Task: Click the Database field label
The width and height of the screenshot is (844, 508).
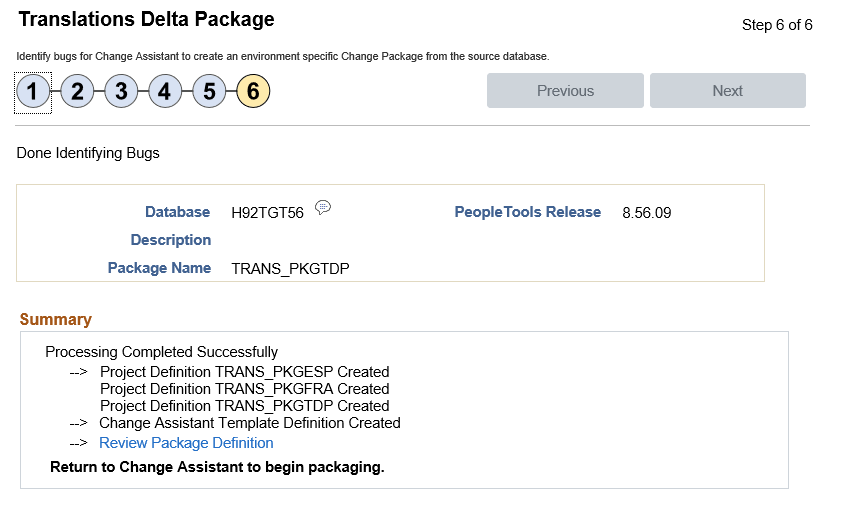Action: pos(178,212)
